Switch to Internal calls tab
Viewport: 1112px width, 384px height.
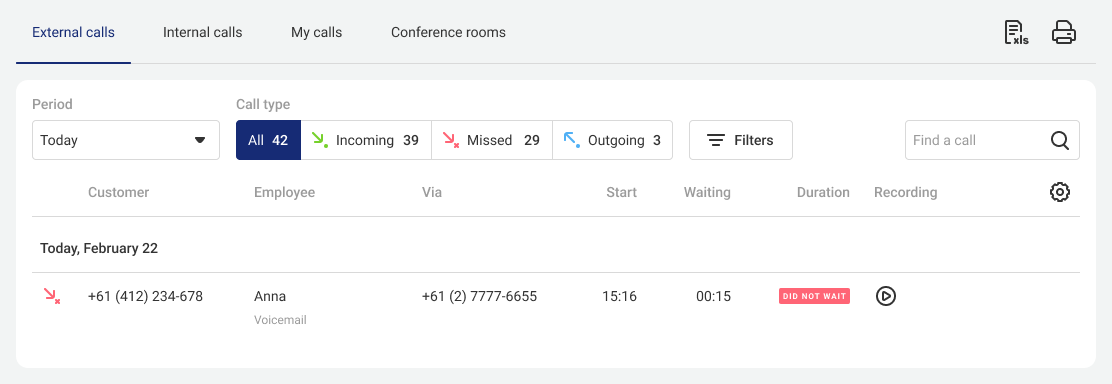202,33
